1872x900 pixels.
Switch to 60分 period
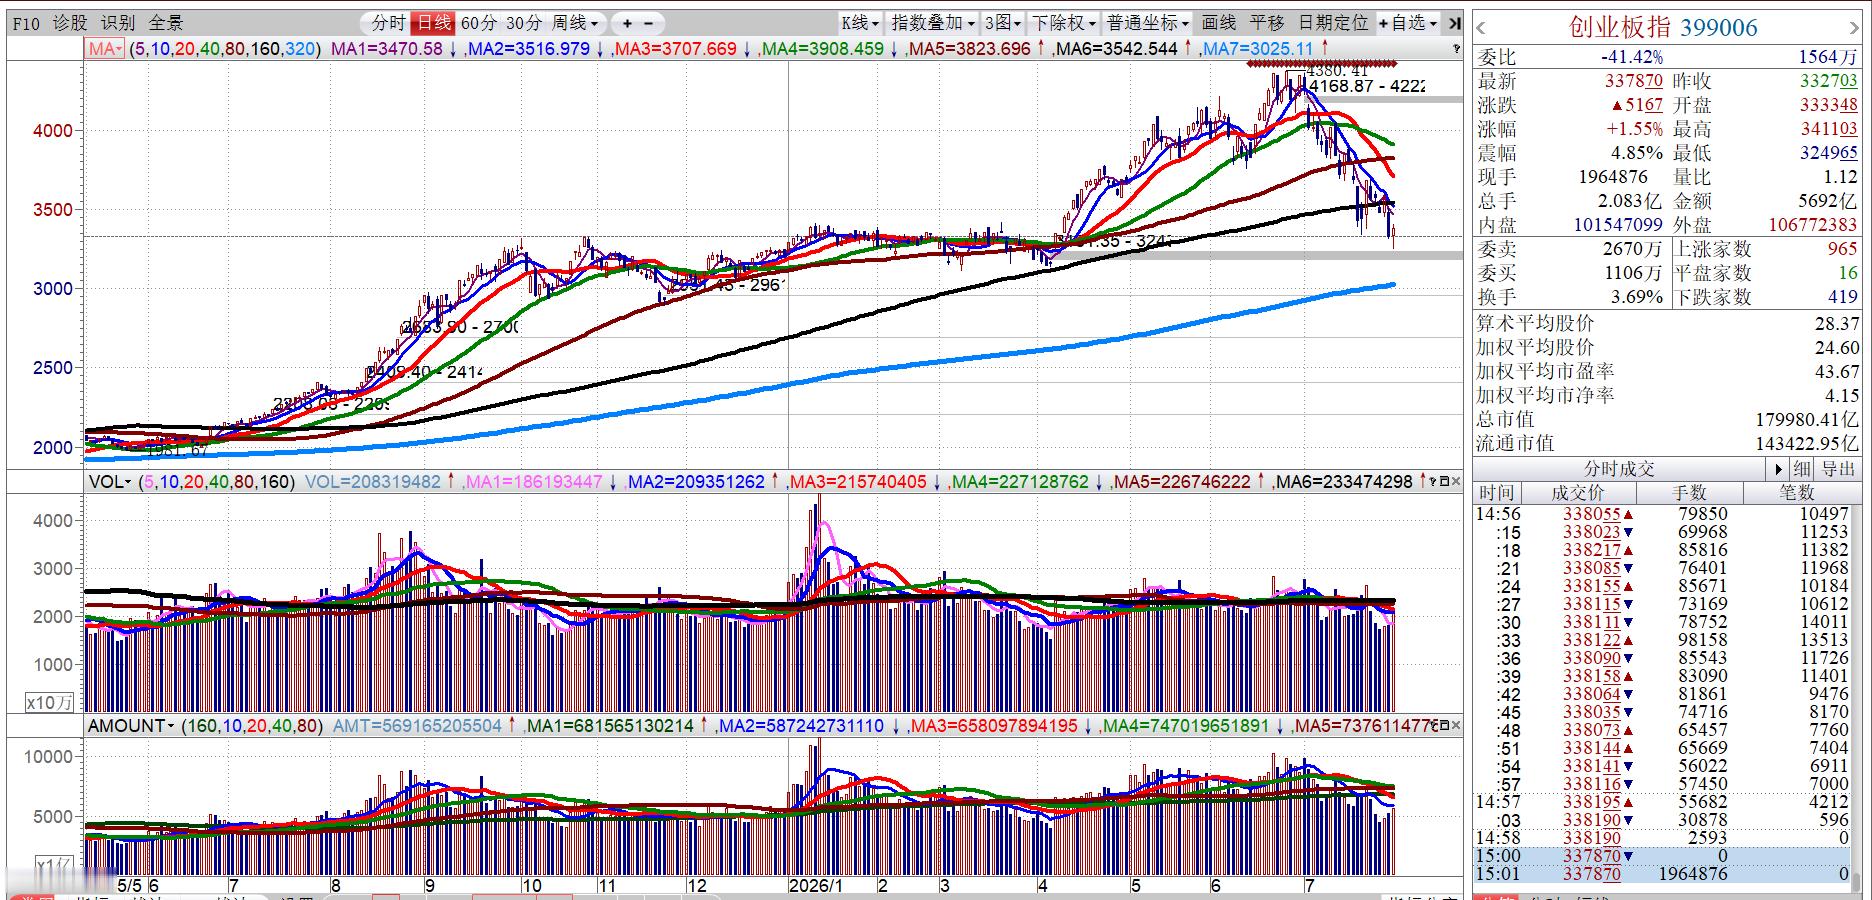click(x=479, y=23)
